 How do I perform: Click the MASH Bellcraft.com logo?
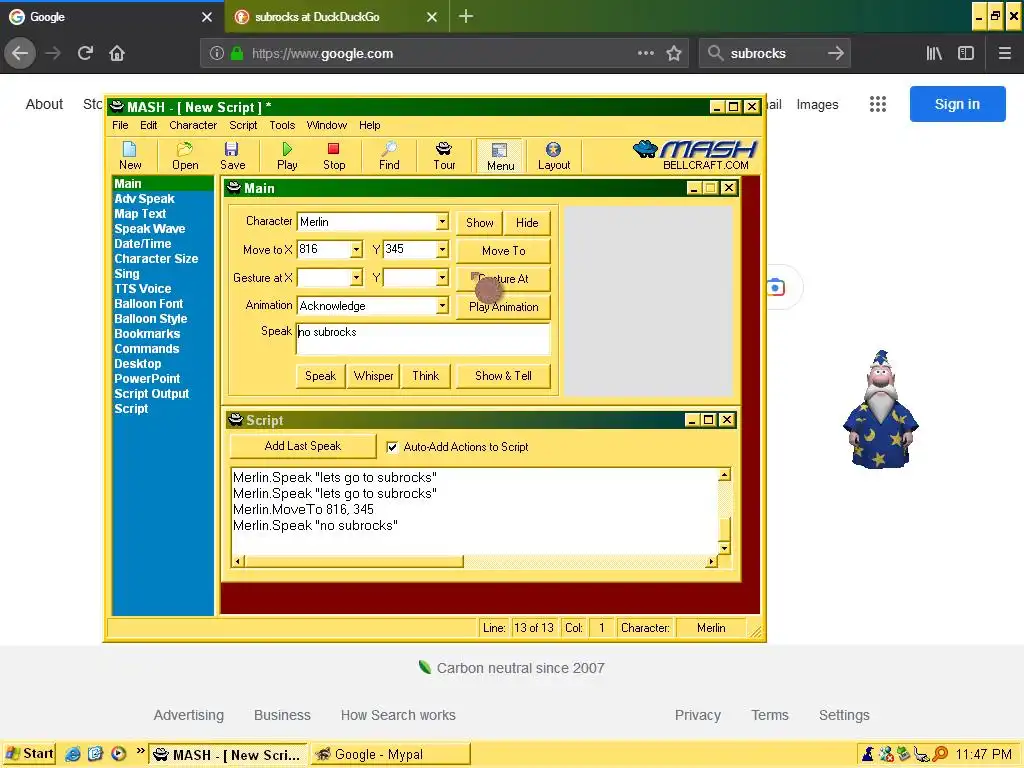pos(695,155)
